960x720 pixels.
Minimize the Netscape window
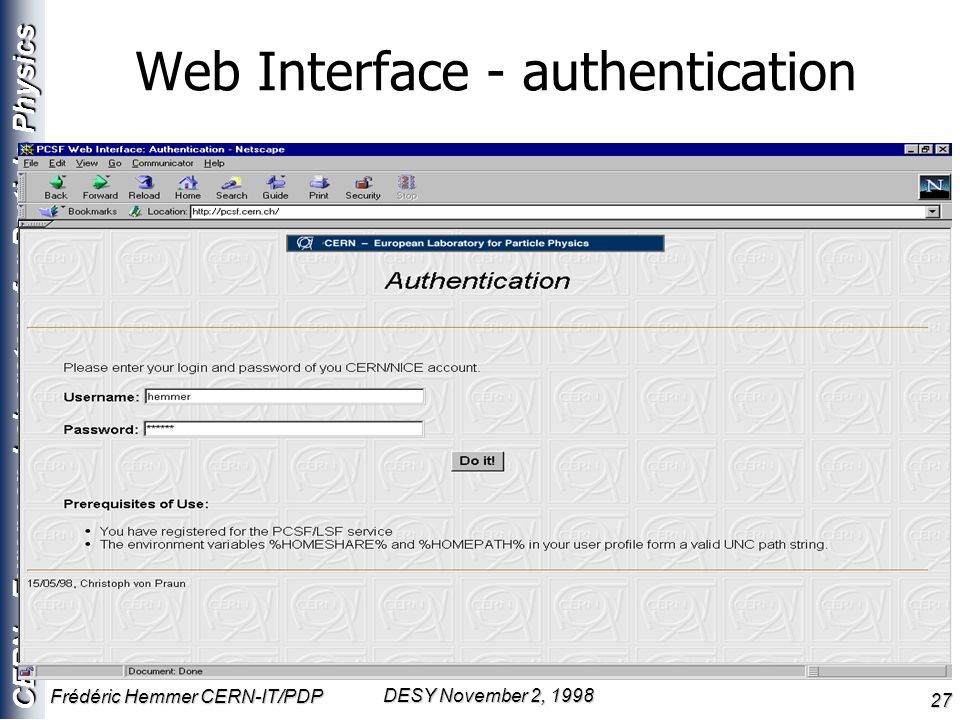[x=911, y=149]
